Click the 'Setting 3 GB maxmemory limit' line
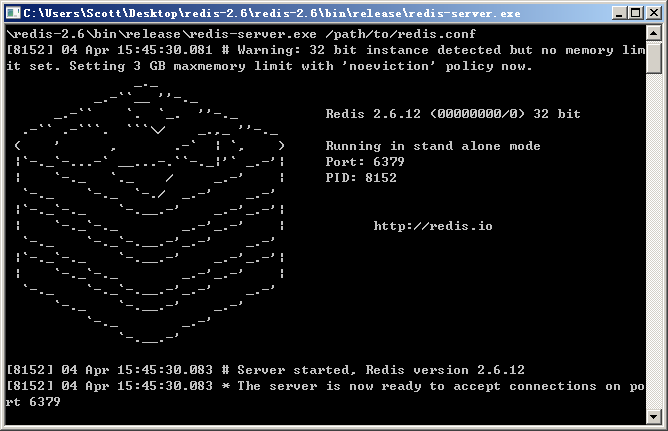This screenshot has width=668, height=431. [x=269, y=66]
